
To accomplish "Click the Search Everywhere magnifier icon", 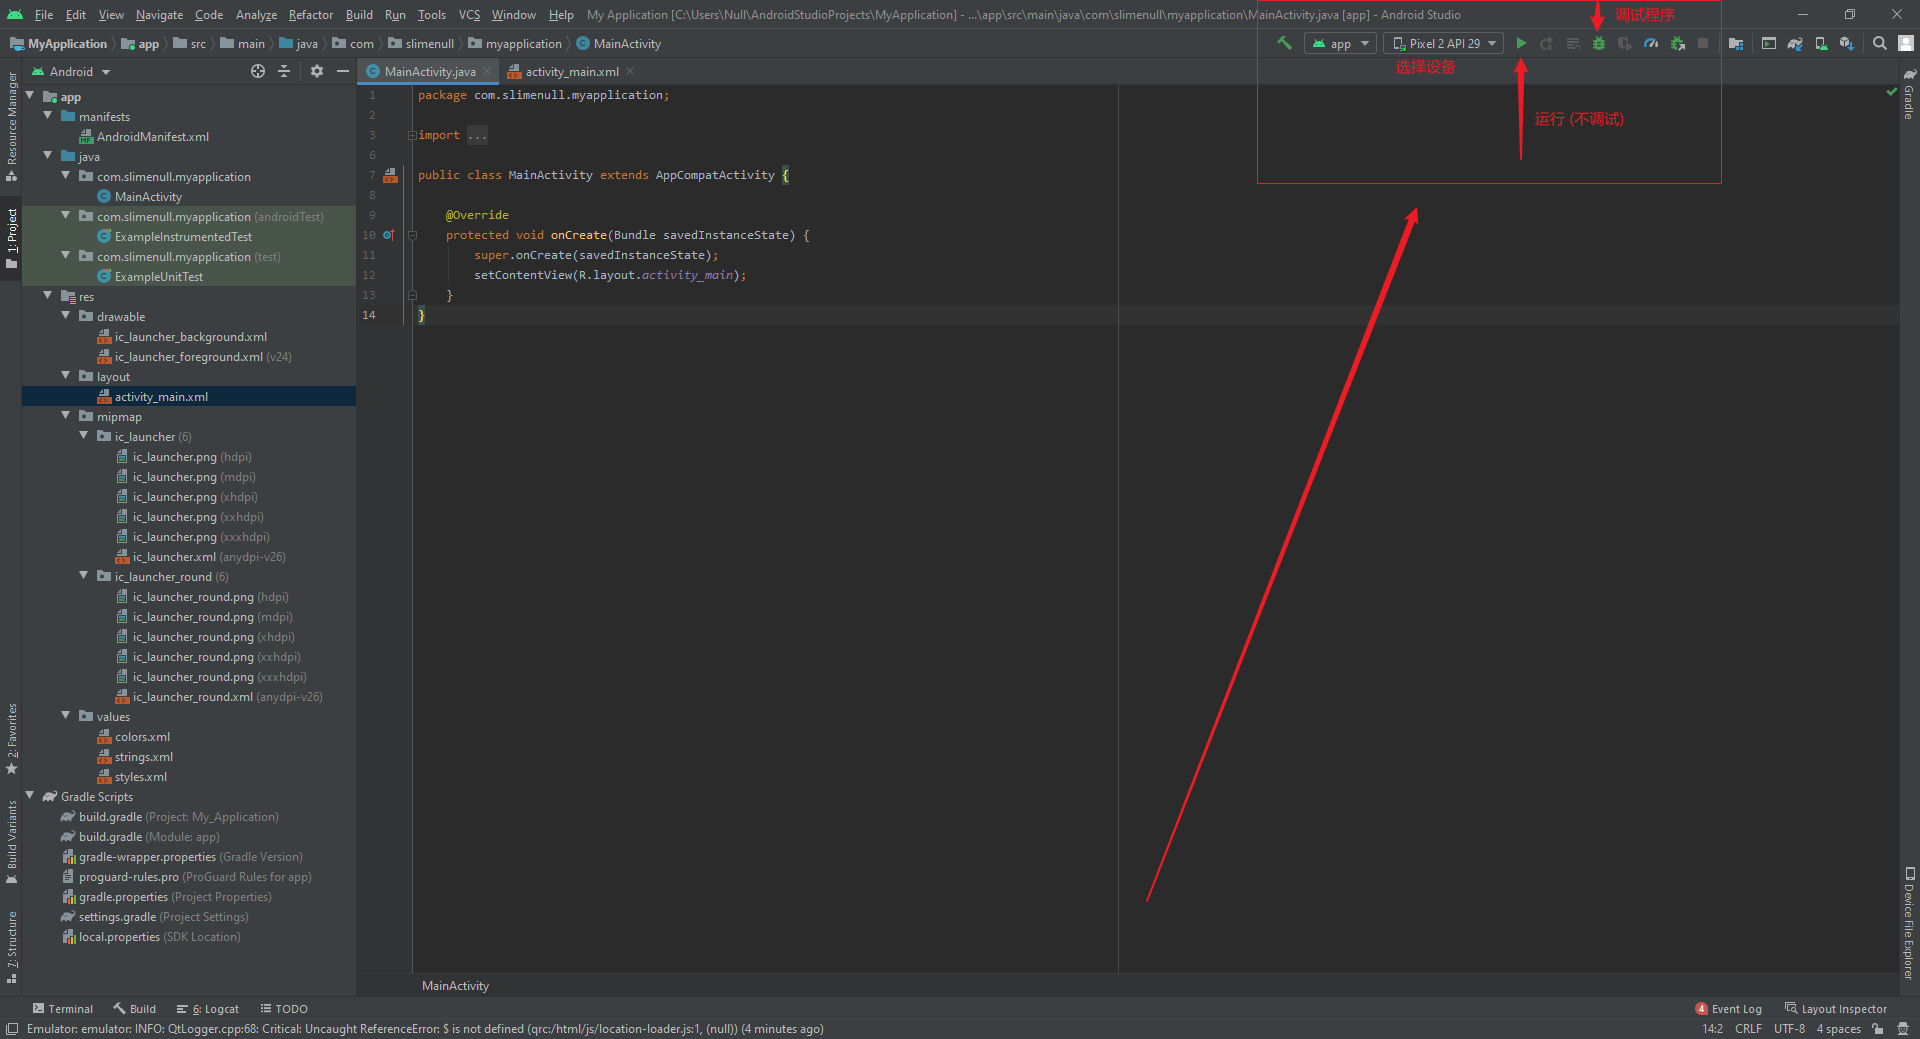I will pyautogui.click(x=1880, y=43).
